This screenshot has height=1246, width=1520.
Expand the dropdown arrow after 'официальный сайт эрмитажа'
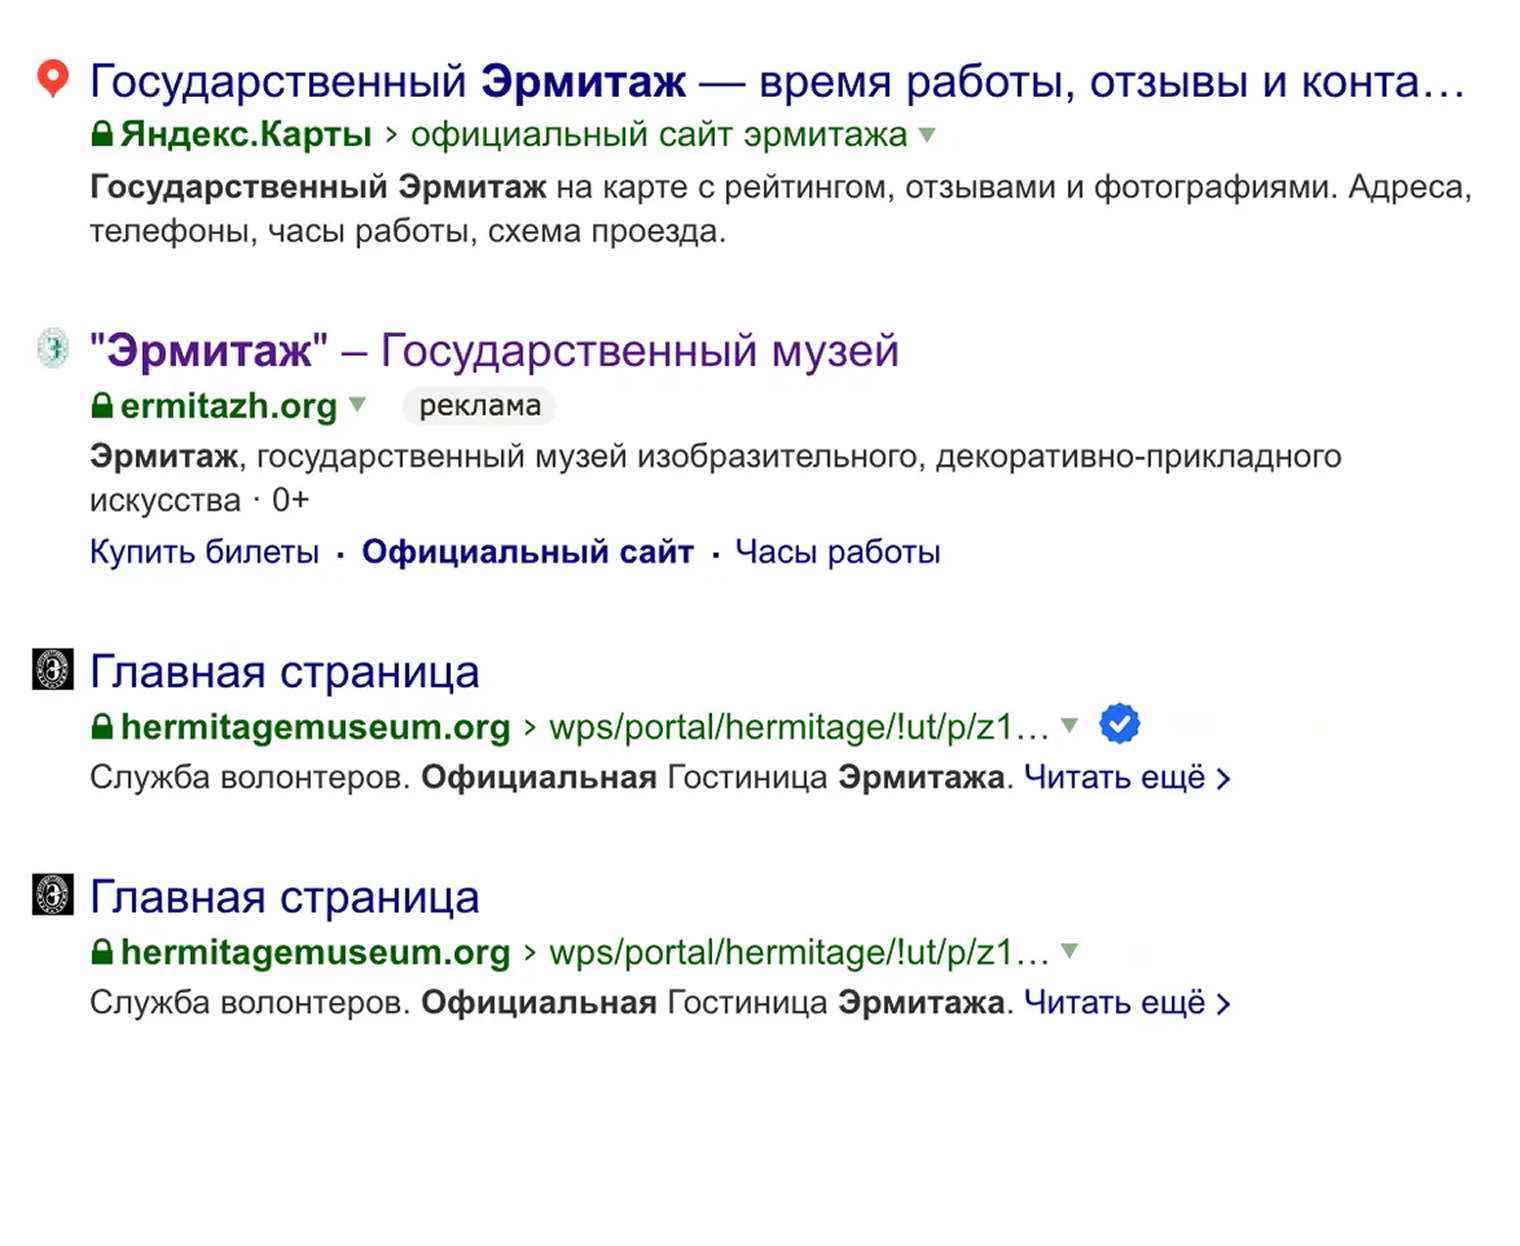pos(927,135)
